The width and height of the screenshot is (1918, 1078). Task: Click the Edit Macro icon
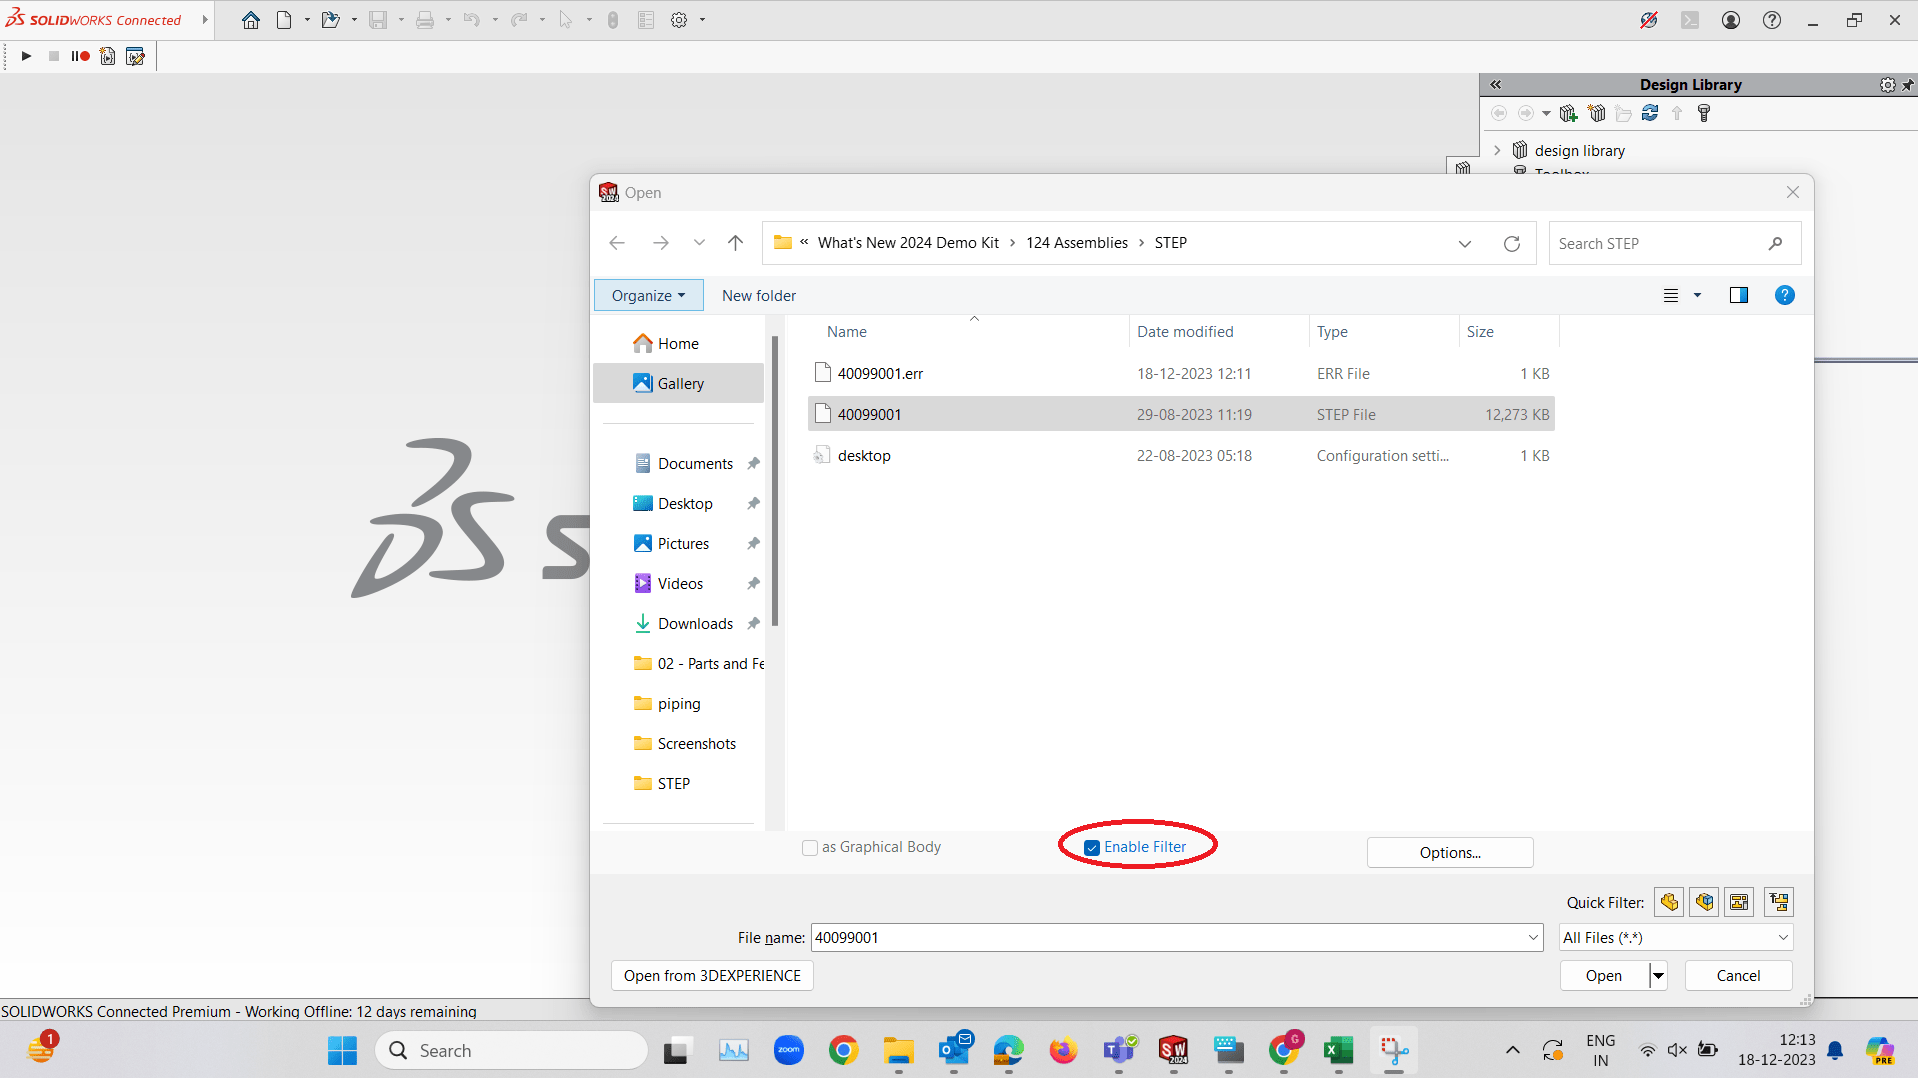click(135, 56)
